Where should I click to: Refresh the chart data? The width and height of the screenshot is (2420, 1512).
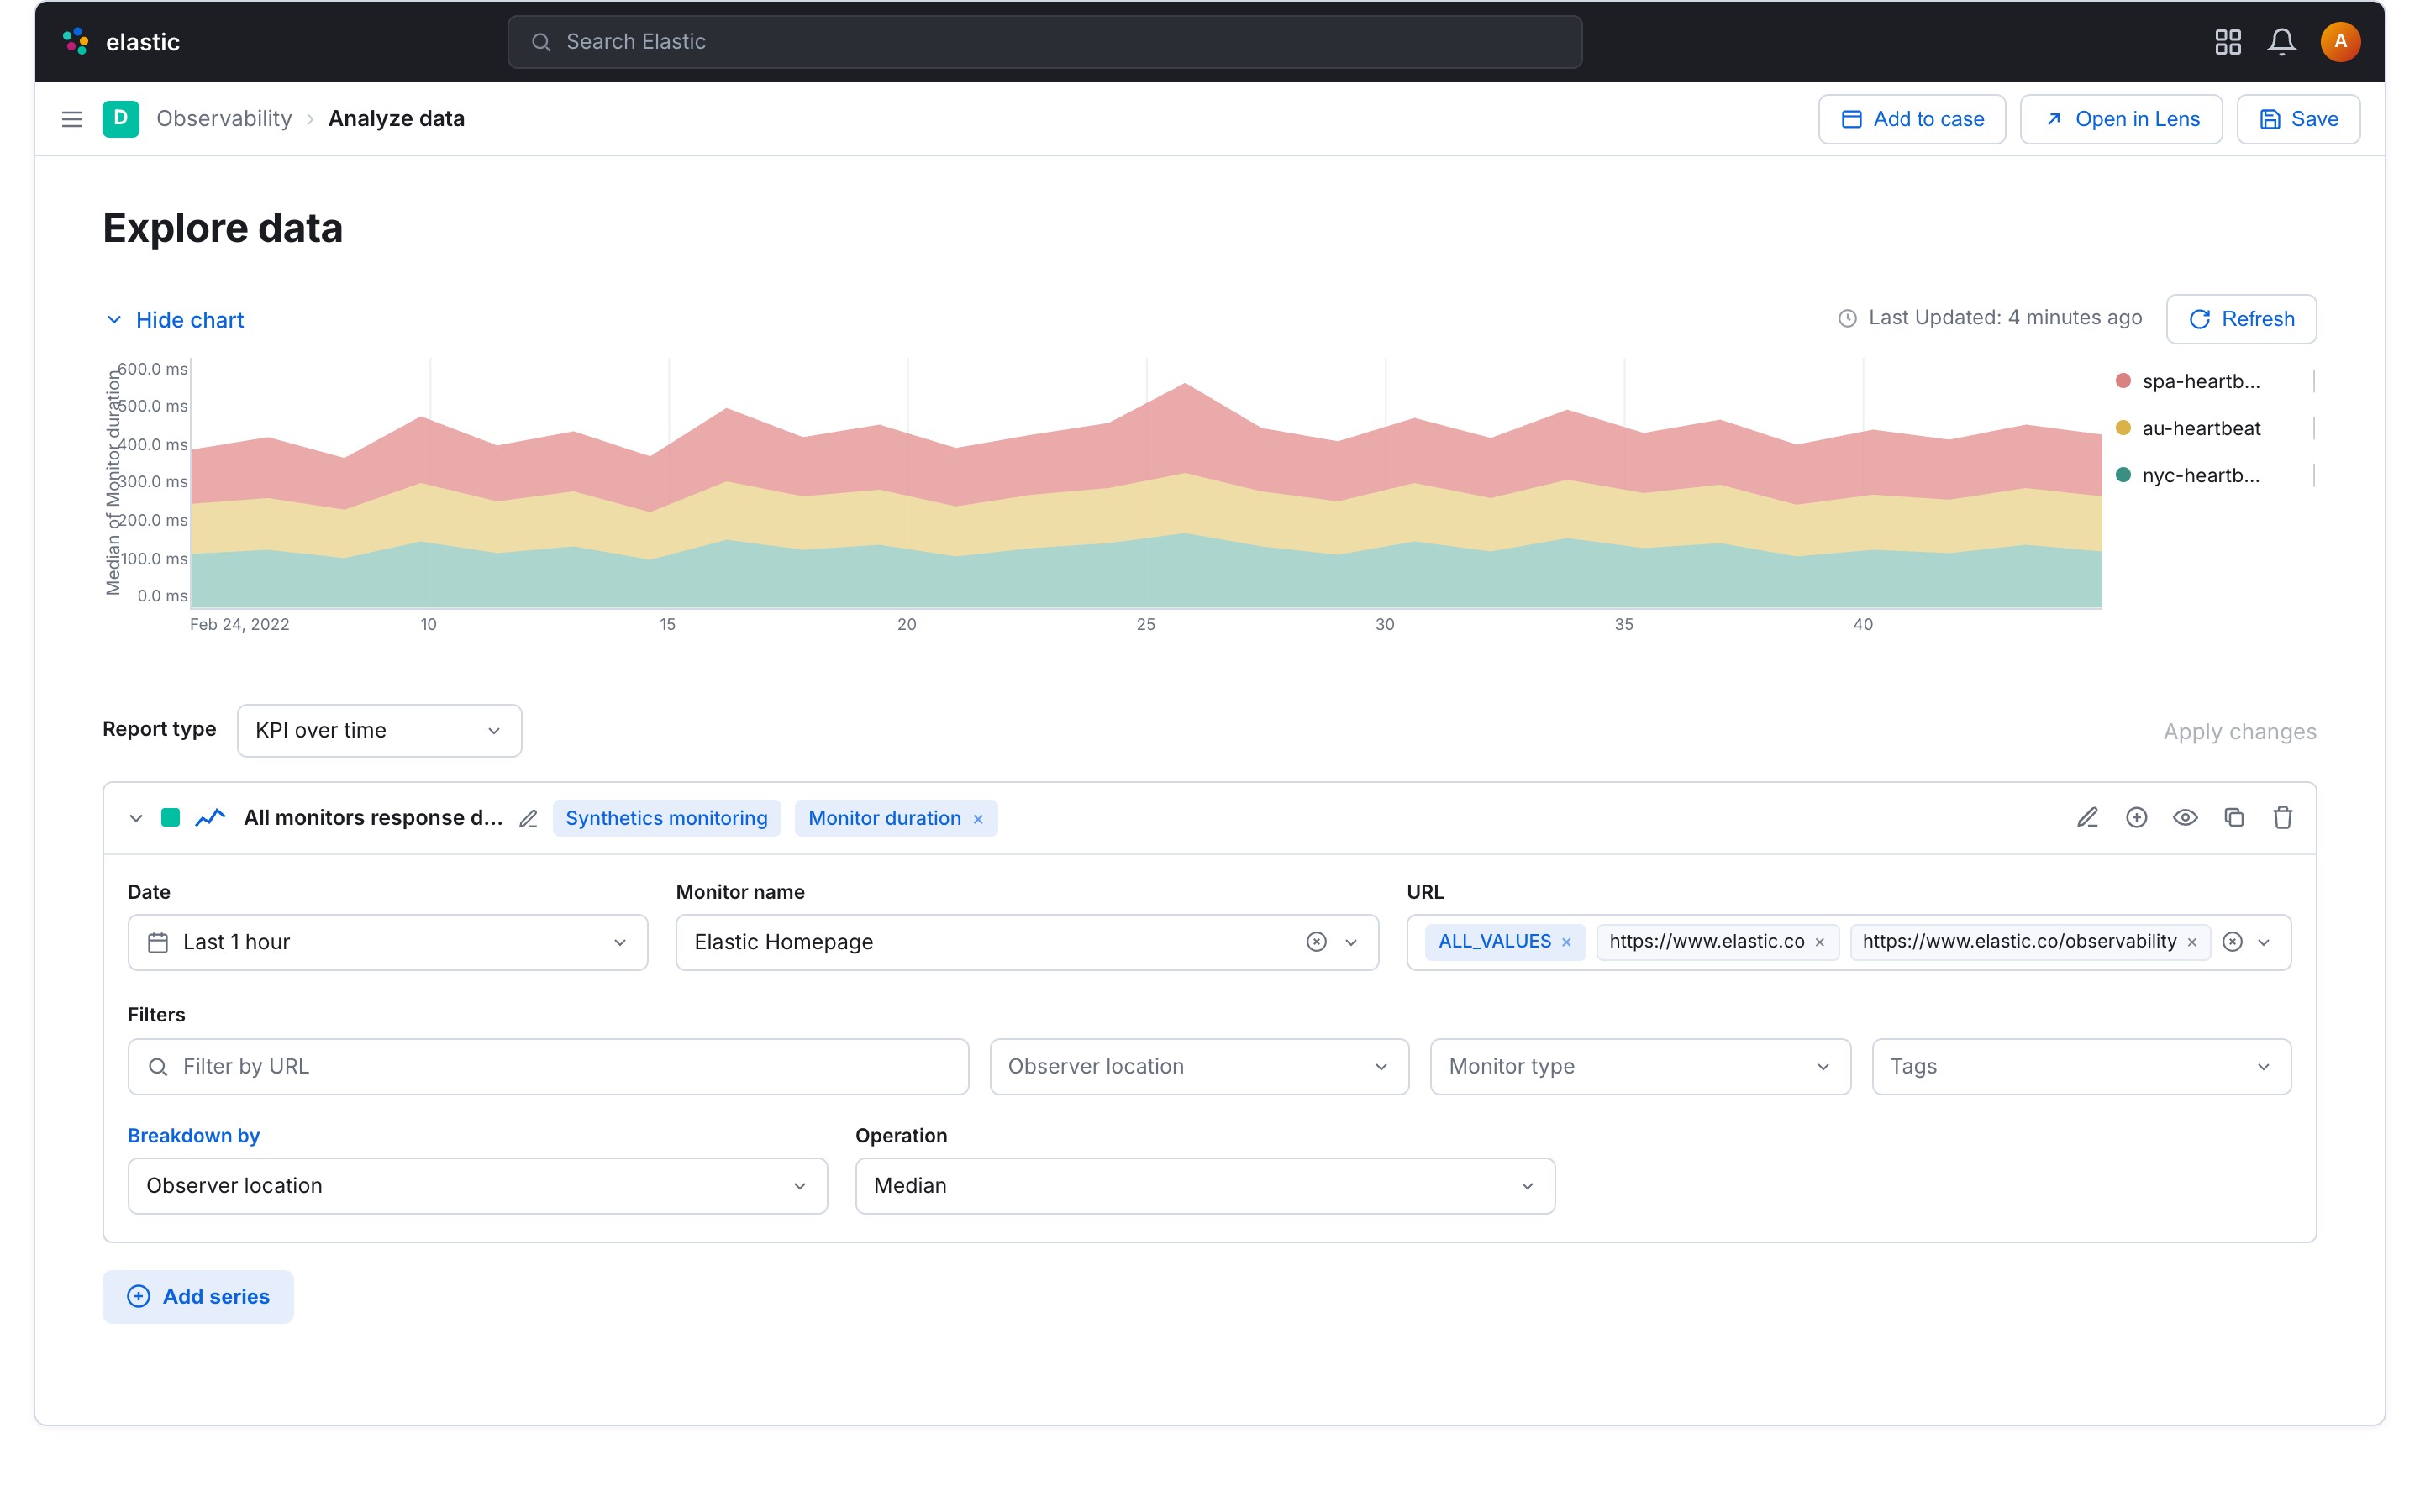(2241, 319)
